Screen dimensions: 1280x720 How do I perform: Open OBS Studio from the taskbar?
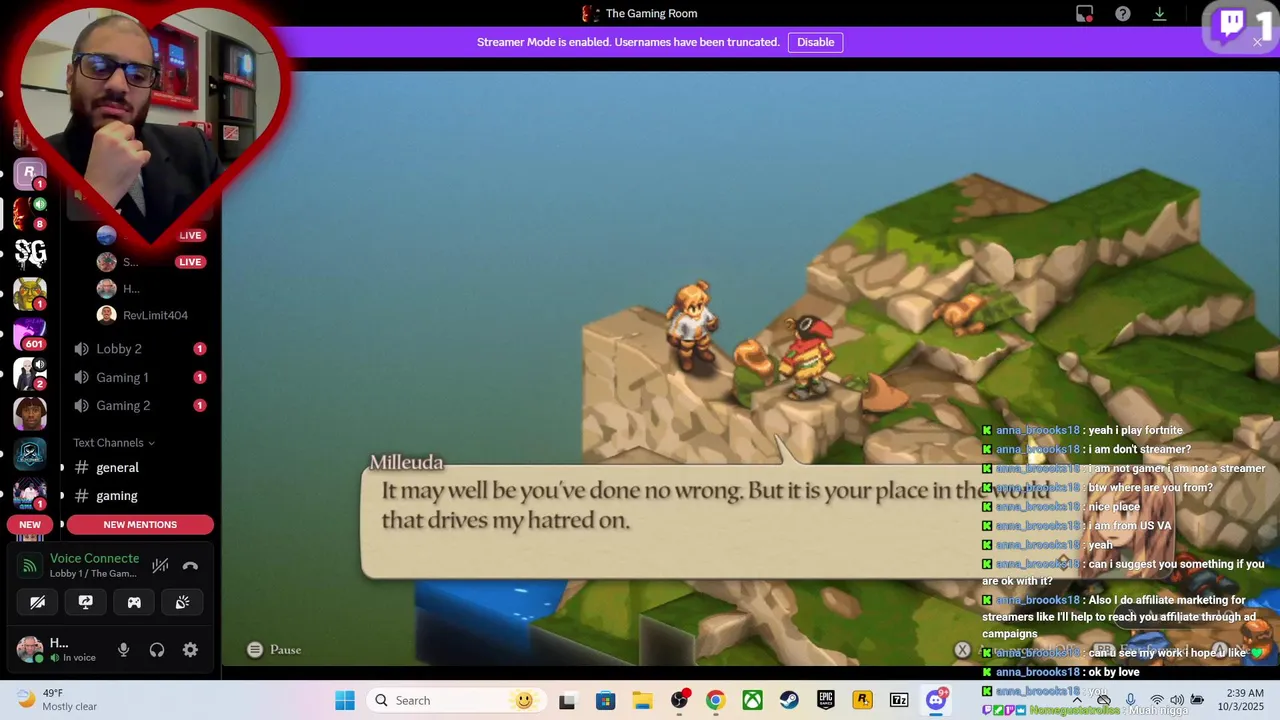[679, 700]
